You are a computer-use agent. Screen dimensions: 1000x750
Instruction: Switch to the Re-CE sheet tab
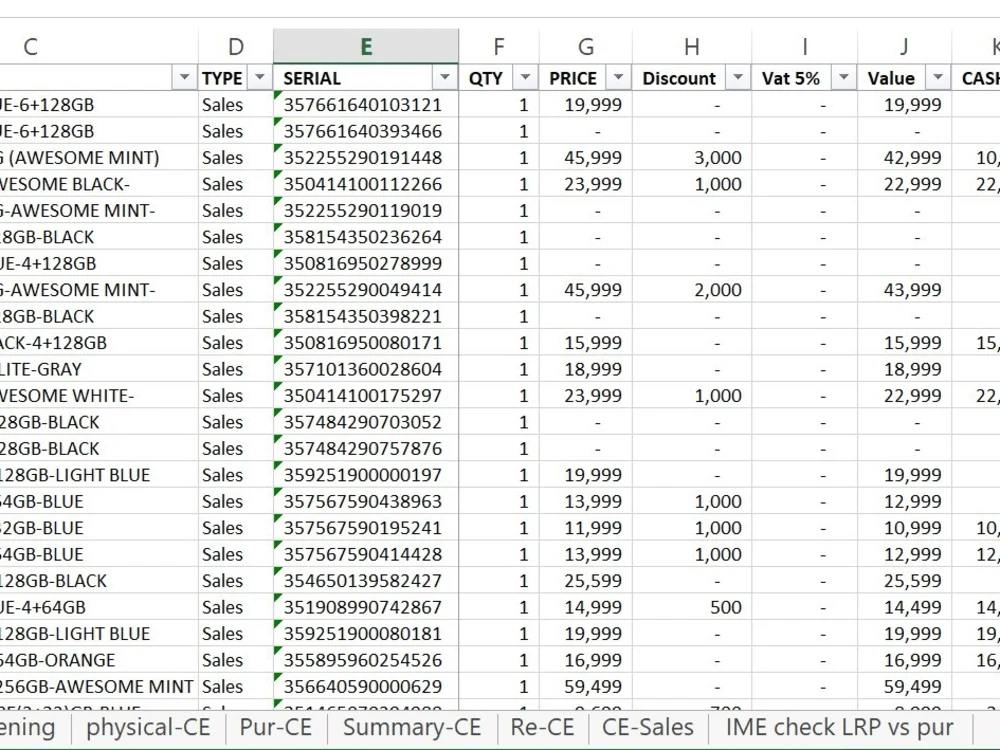pos(542,727)
